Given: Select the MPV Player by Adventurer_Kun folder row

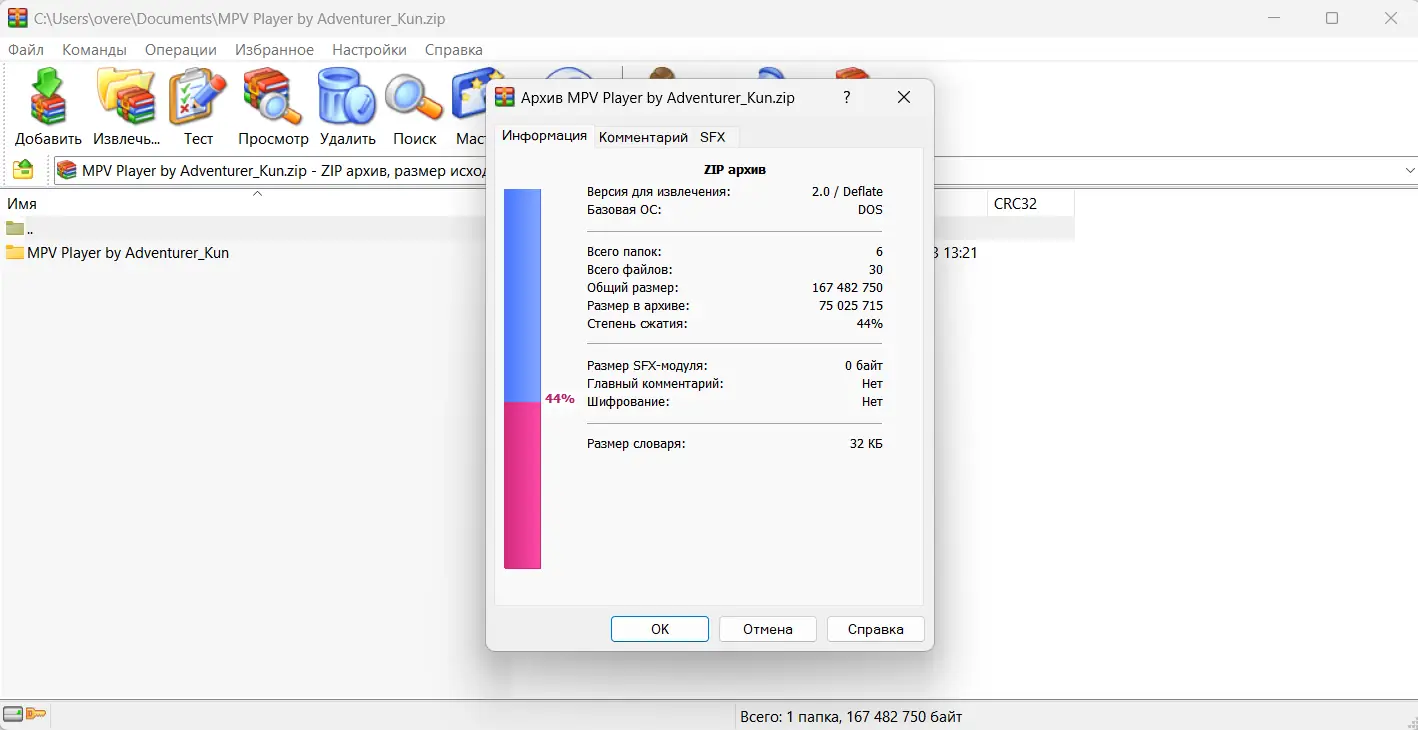Looking at the screenshot, I should point(128,253).
